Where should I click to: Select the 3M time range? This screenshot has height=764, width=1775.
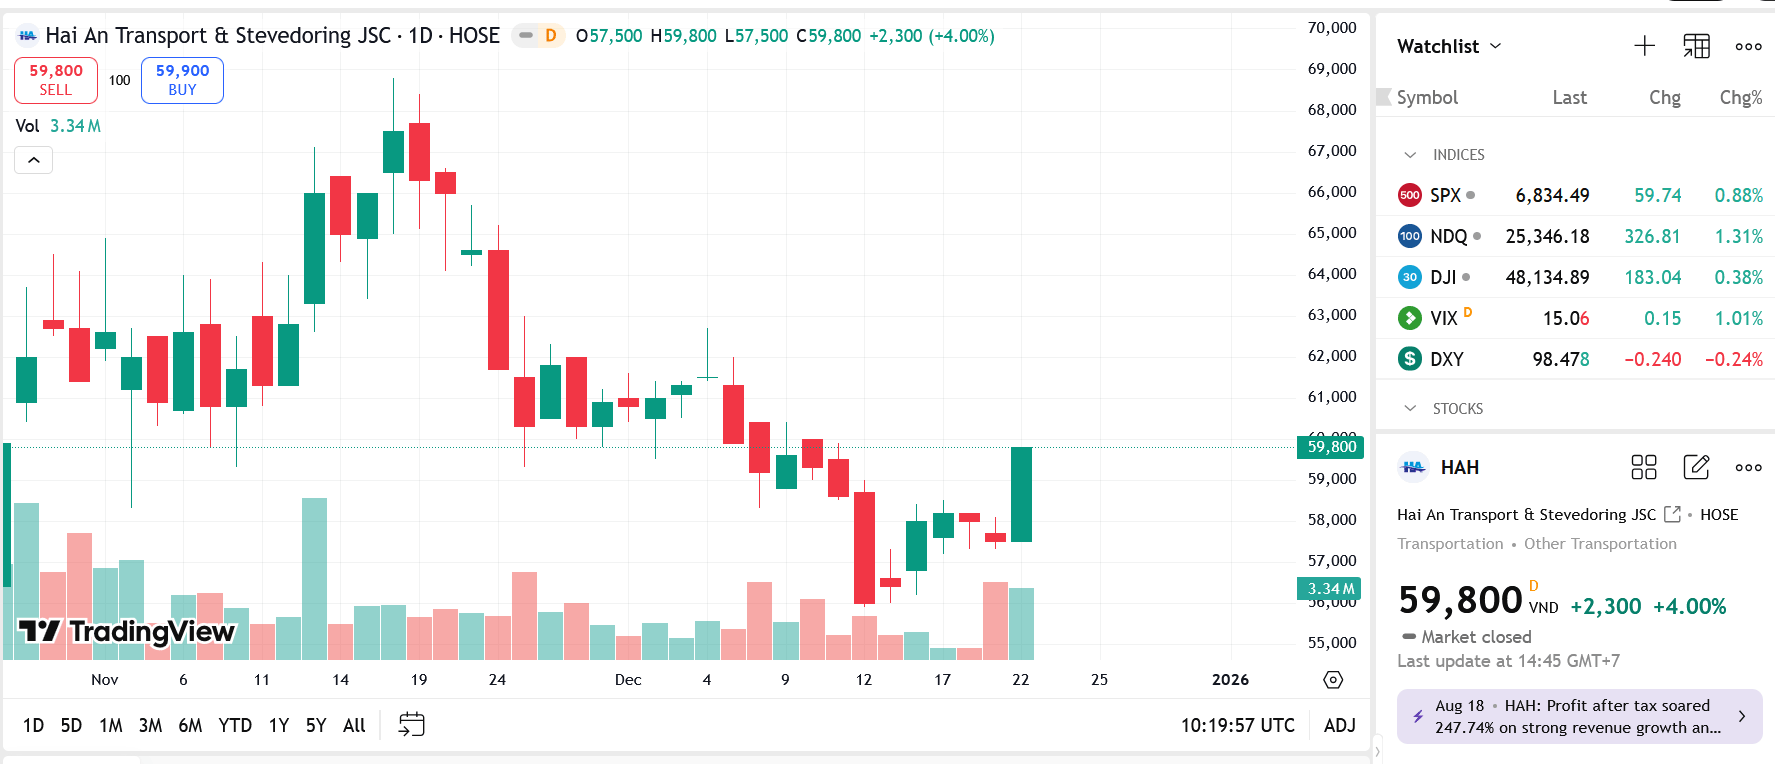click(150, 725)
